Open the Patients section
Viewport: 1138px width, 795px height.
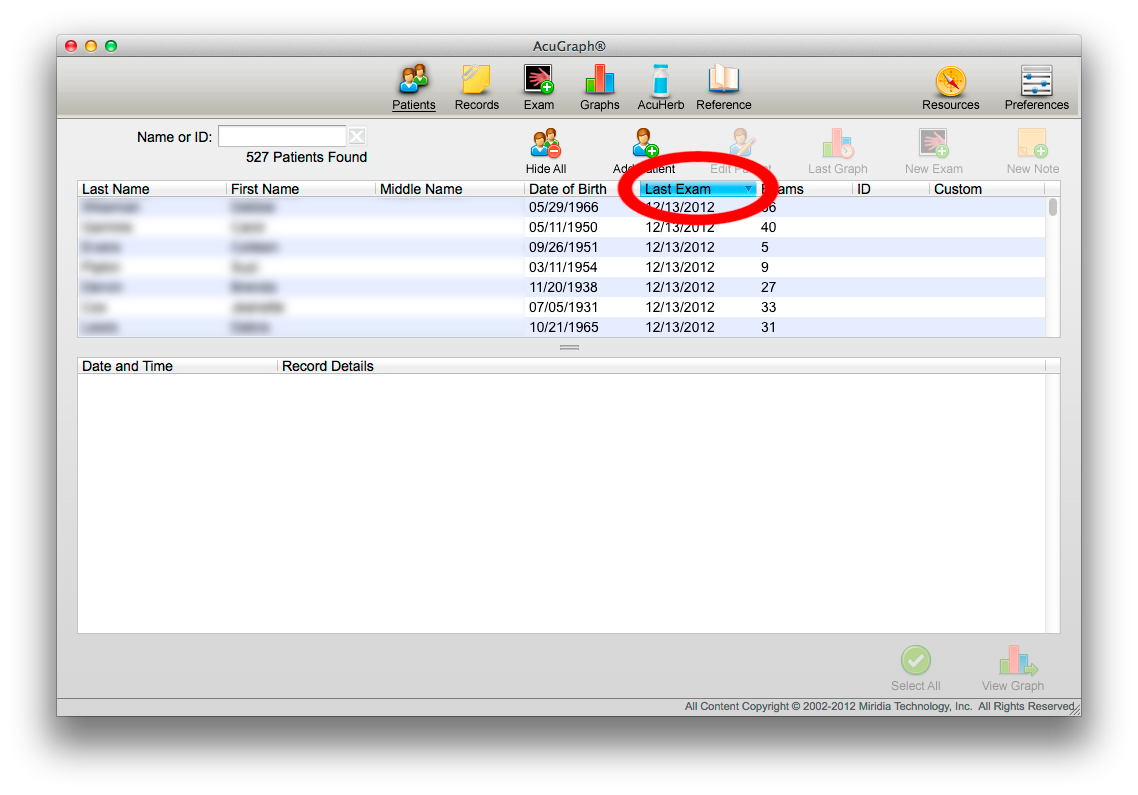pyautogui.click(x=414, y=87)
